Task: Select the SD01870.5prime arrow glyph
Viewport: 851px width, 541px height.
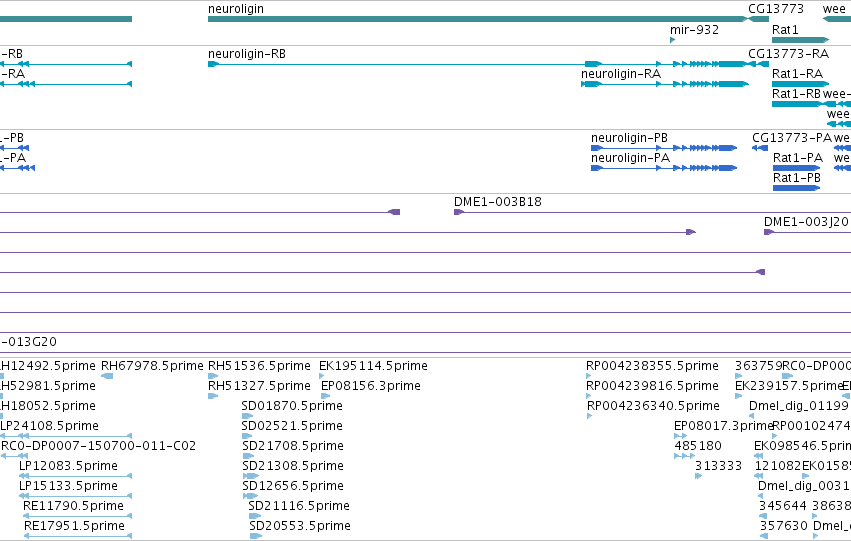Action: (x=247, y=416)
